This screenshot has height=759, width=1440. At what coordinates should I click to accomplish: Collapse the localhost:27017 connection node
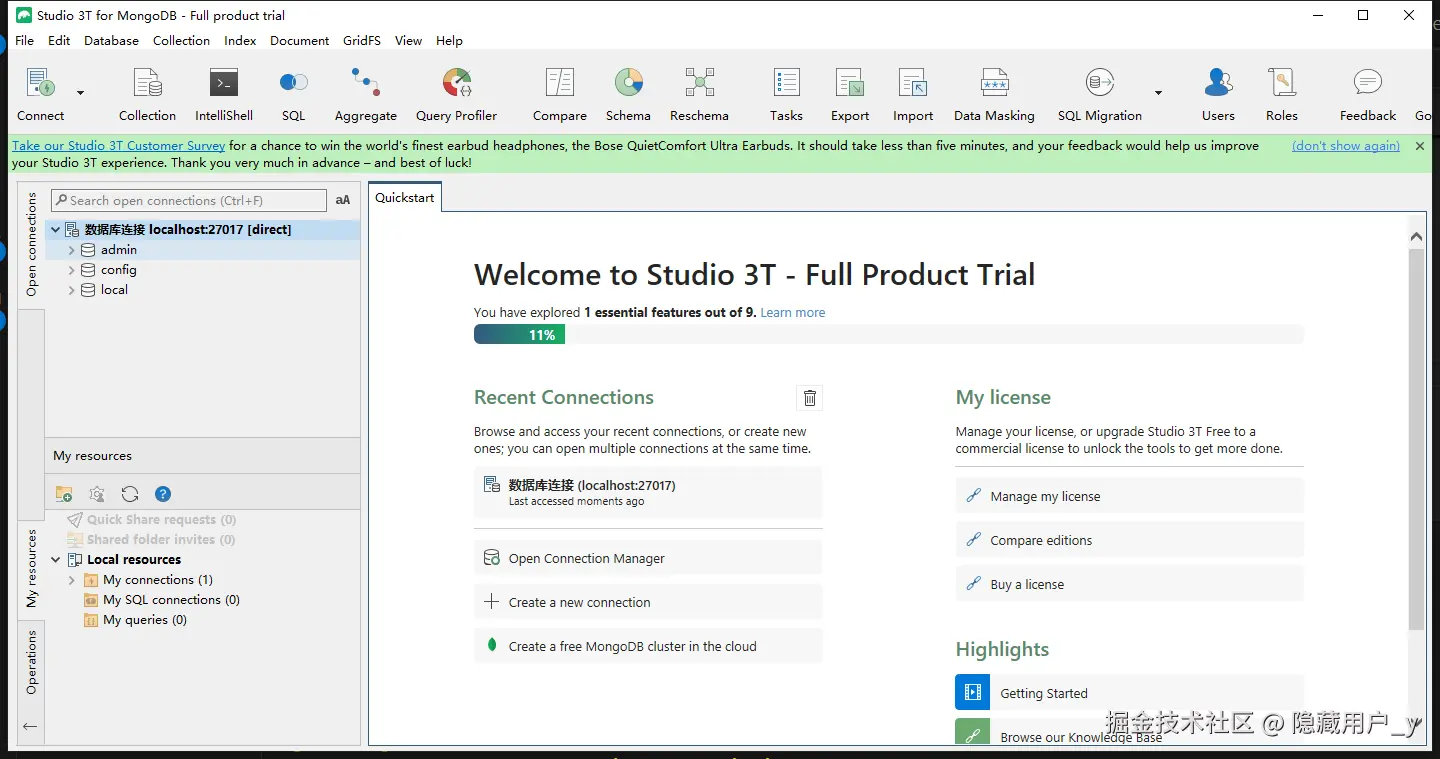55,230
